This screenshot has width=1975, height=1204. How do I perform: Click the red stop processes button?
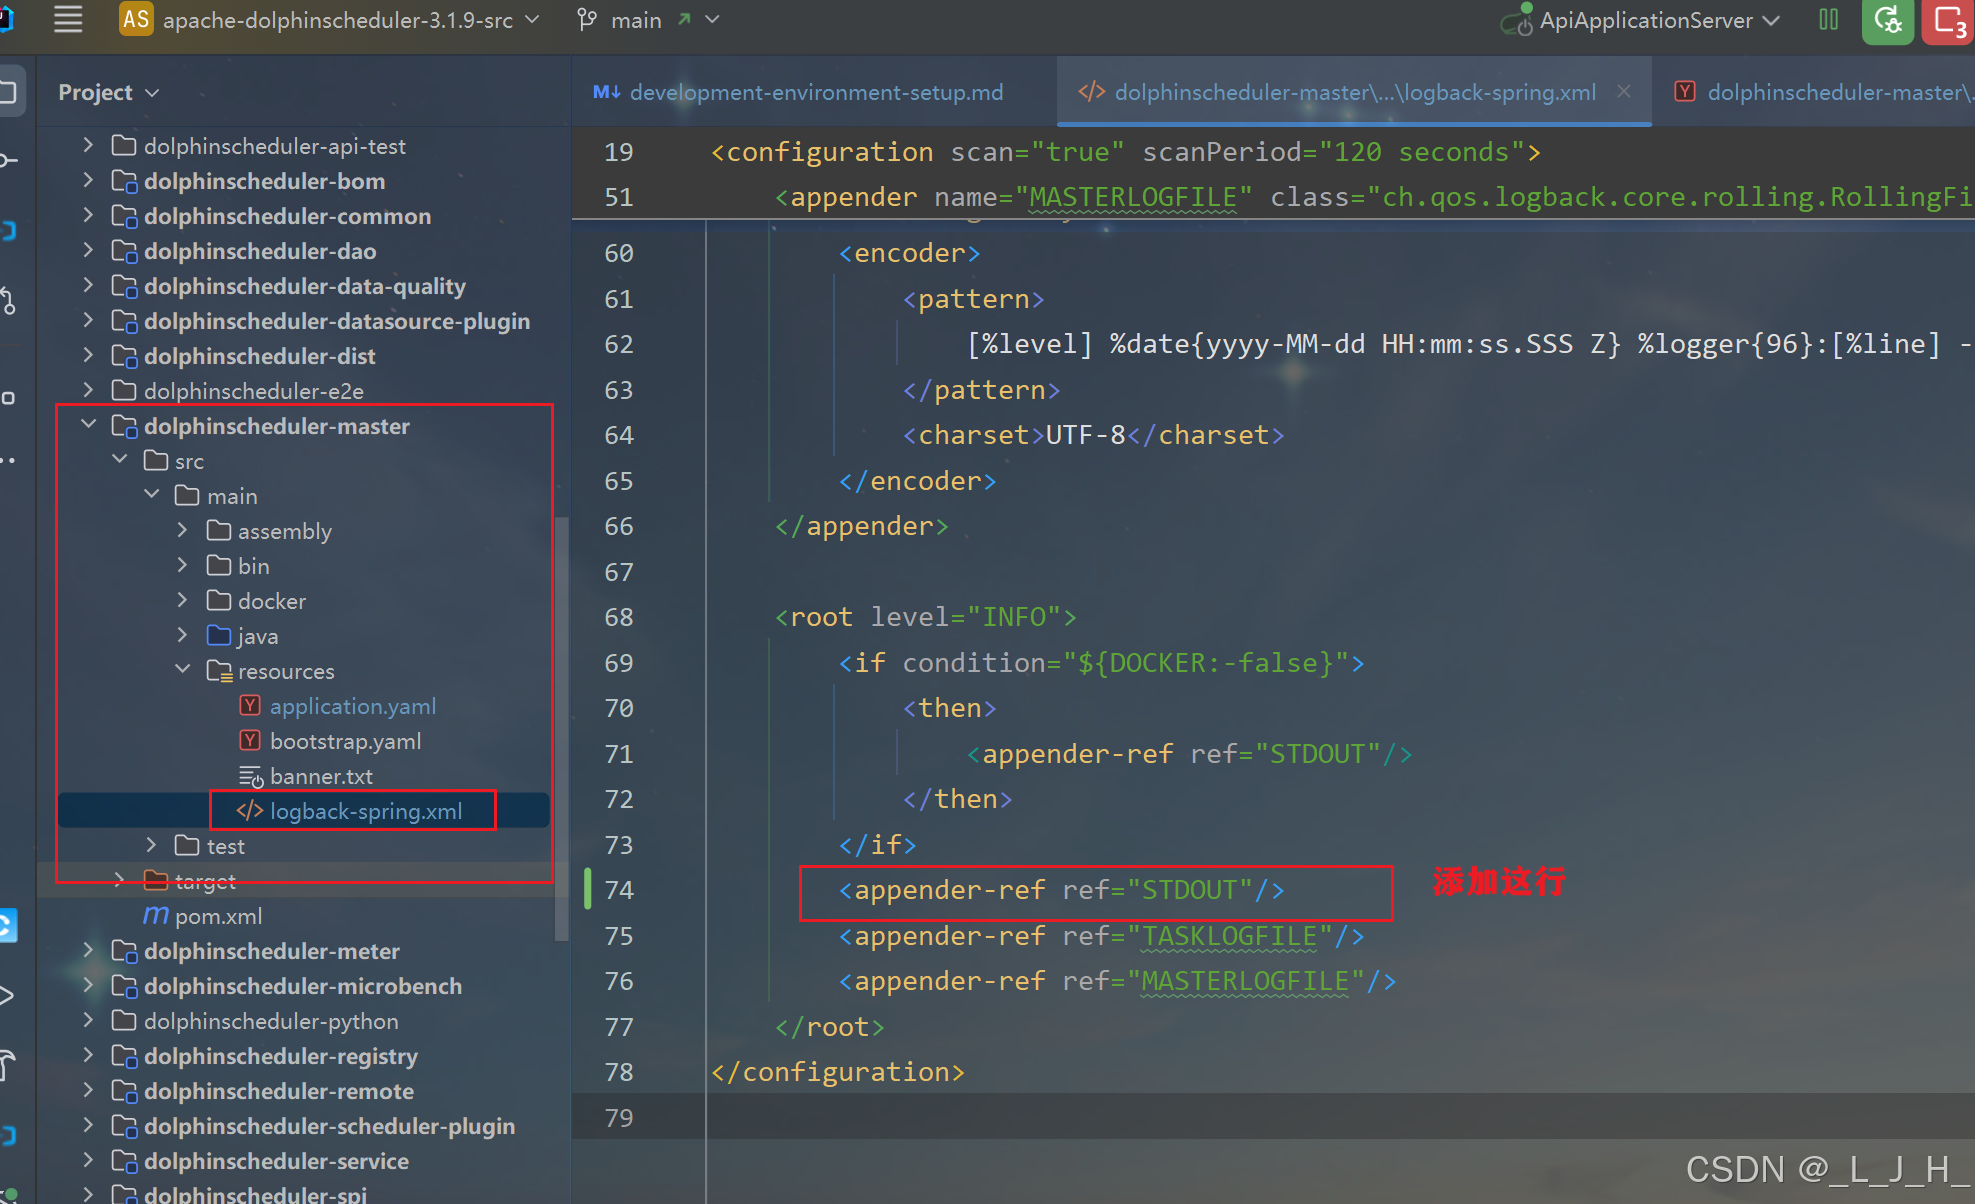coord(1949,20)
